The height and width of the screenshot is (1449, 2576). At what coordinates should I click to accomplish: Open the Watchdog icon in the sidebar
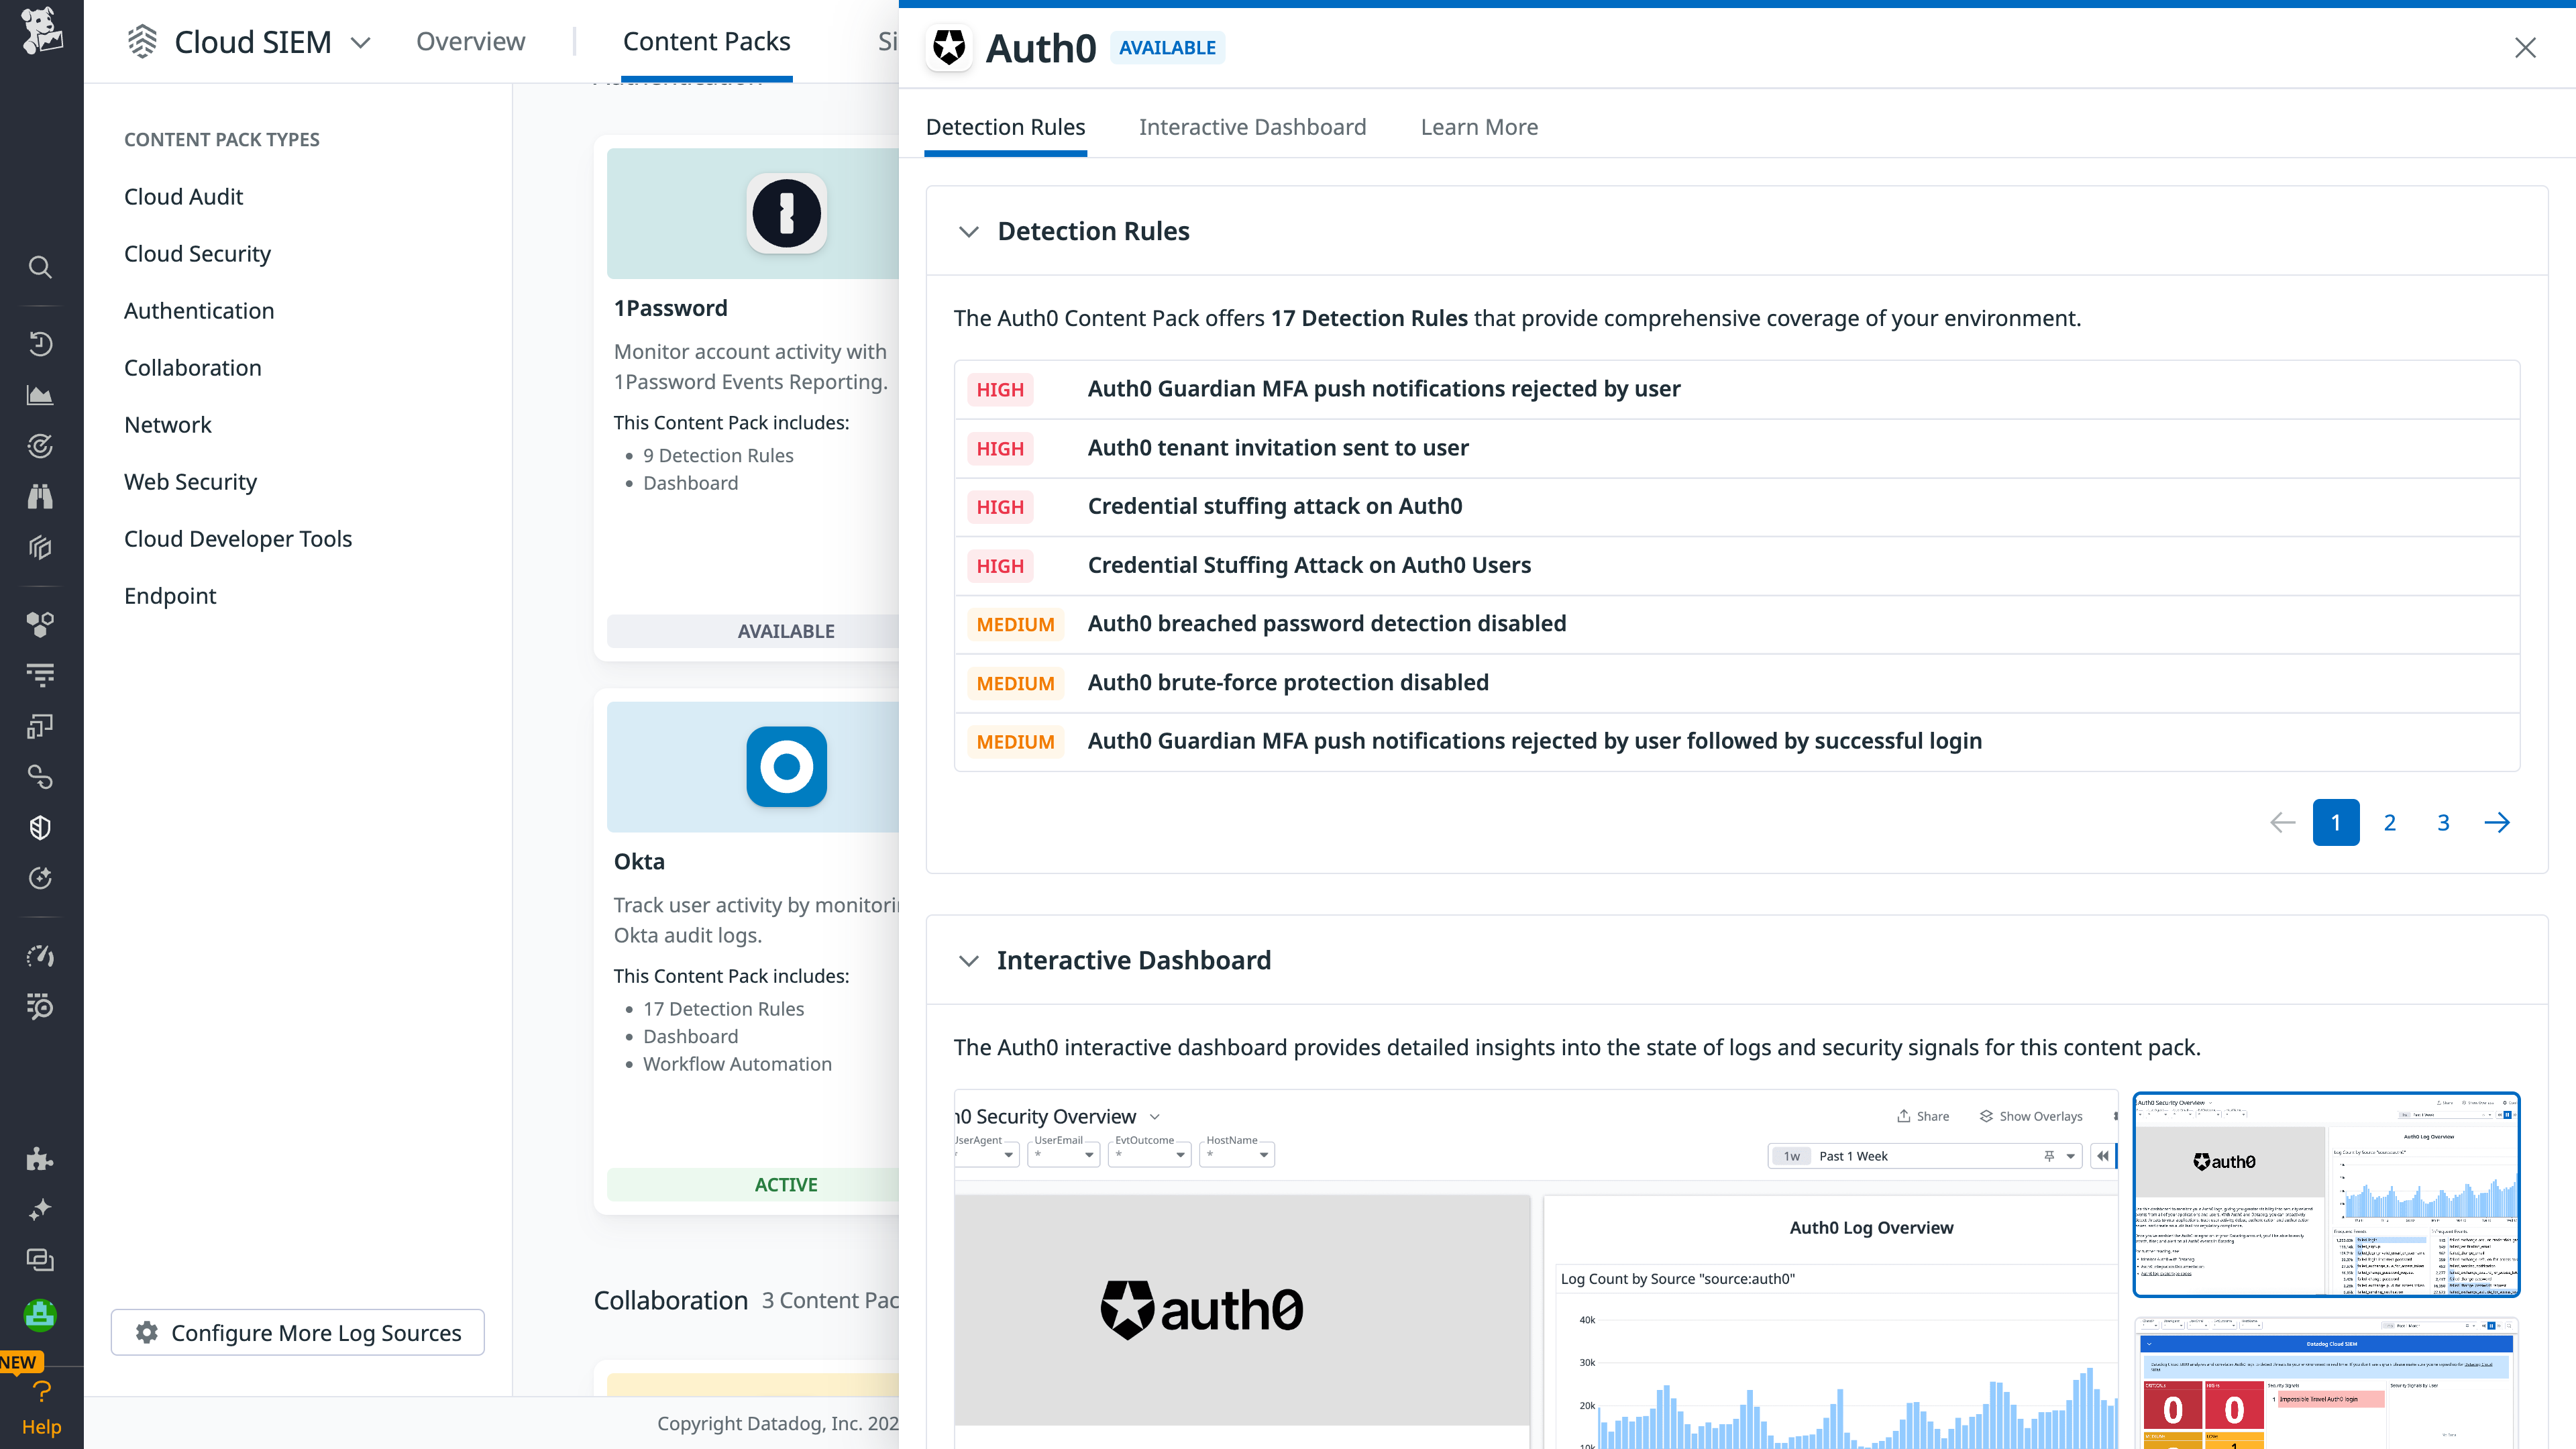40,446
